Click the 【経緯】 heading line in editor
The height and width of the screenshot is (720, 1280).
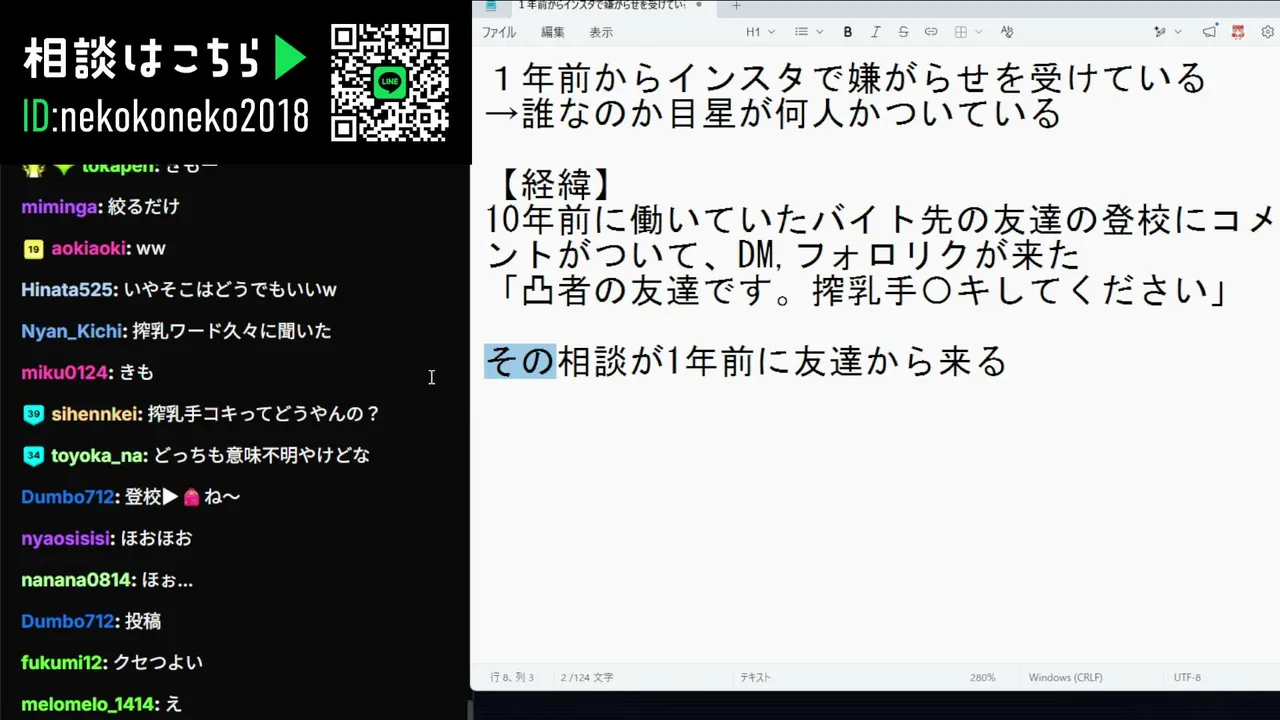[556, 184]
